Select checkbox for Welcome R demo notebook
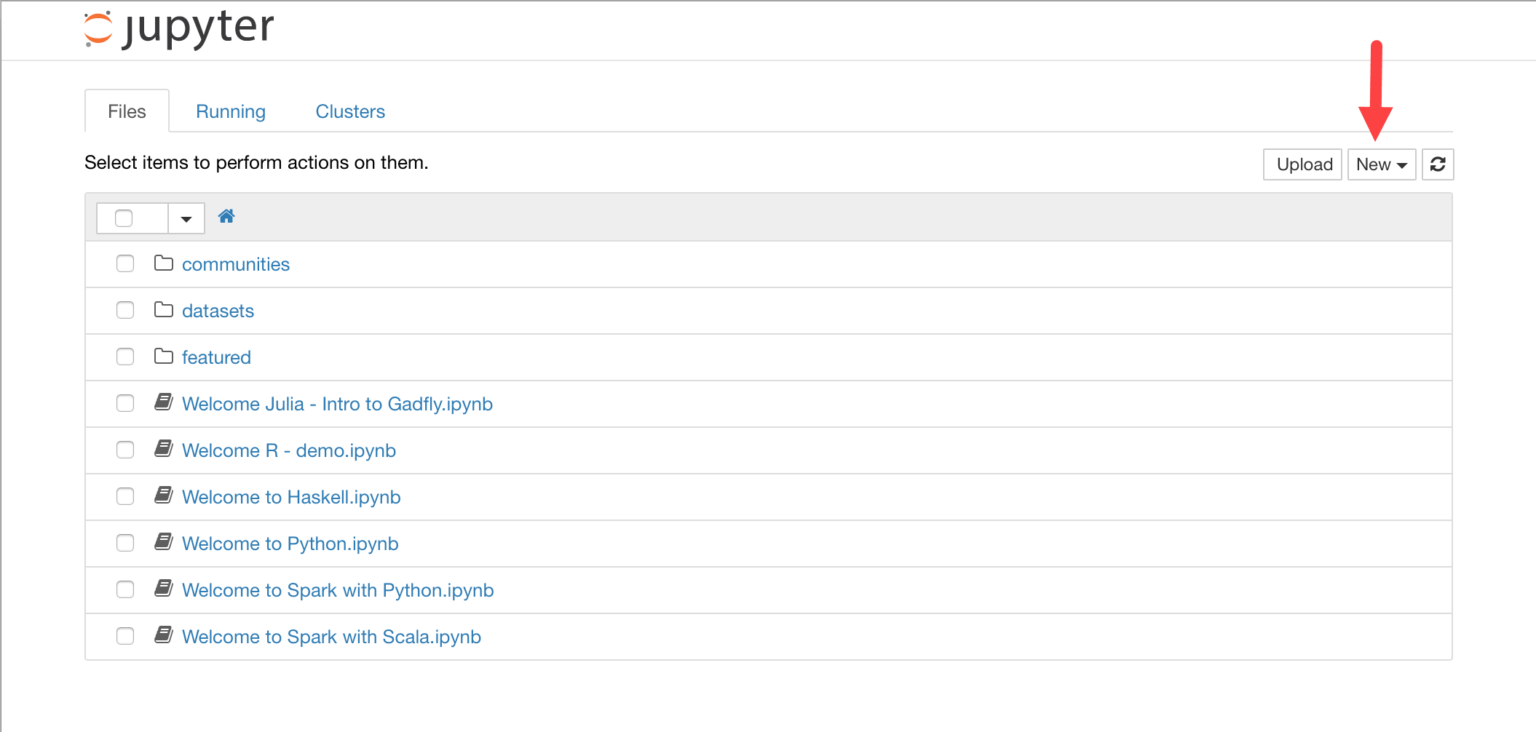Image resolution: width=1536 pixels, height=732 pixels. click(x=125, y=450)
